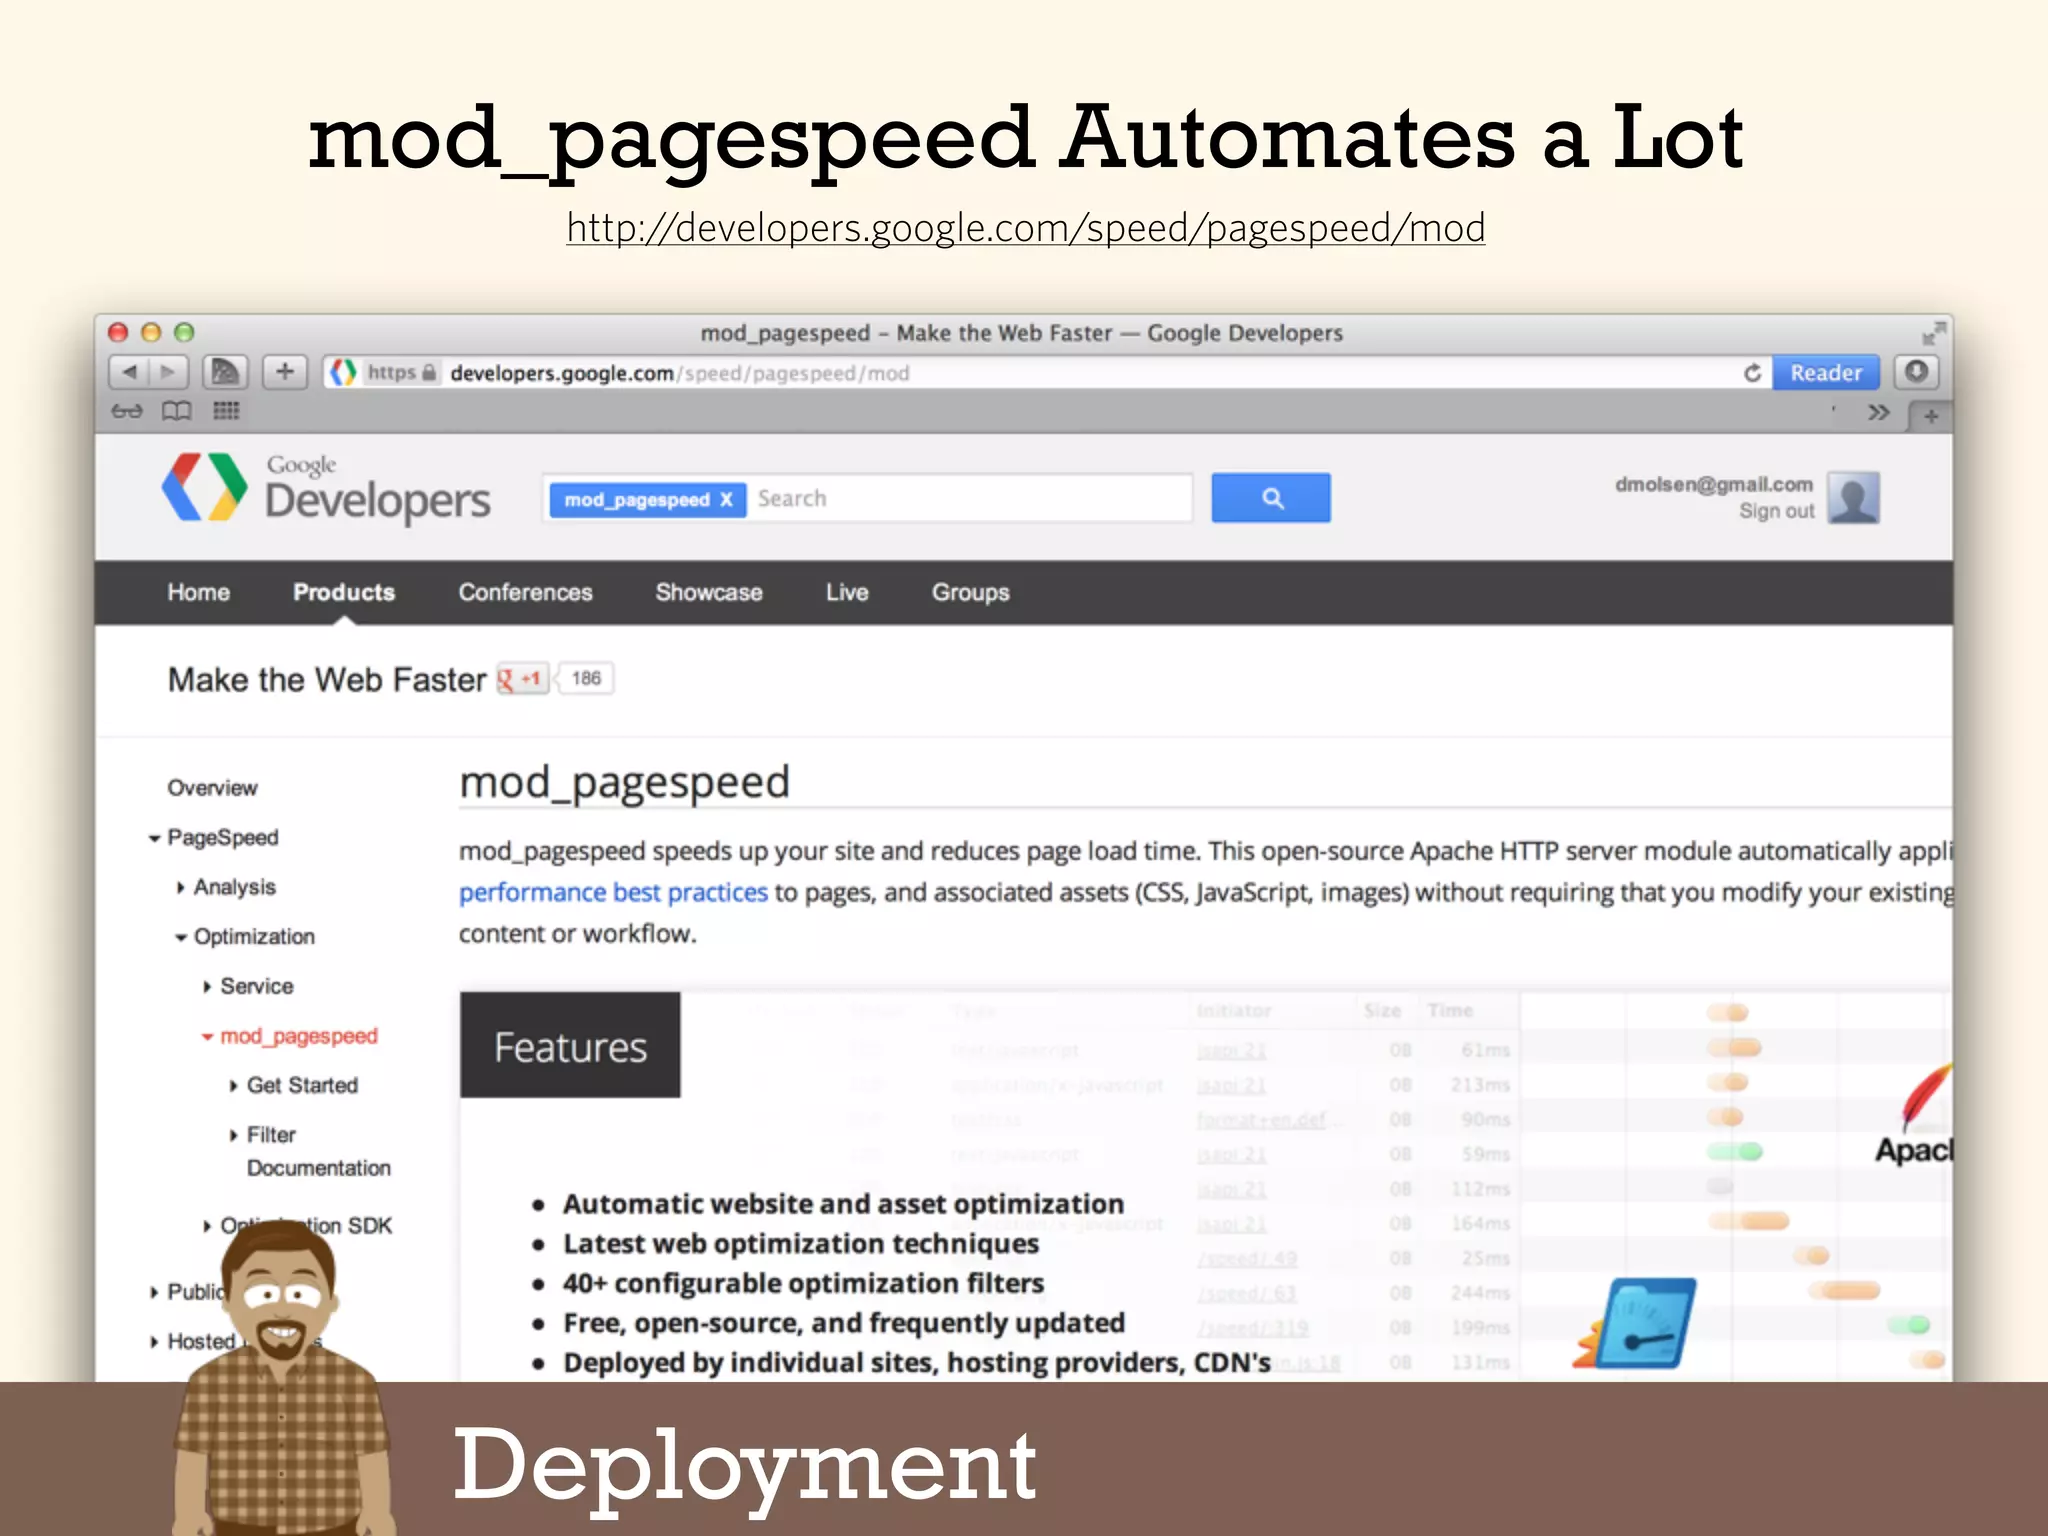Screen dimensions: 2048x1536
Task: Select the Products nav tab
Action: point(344,592)
